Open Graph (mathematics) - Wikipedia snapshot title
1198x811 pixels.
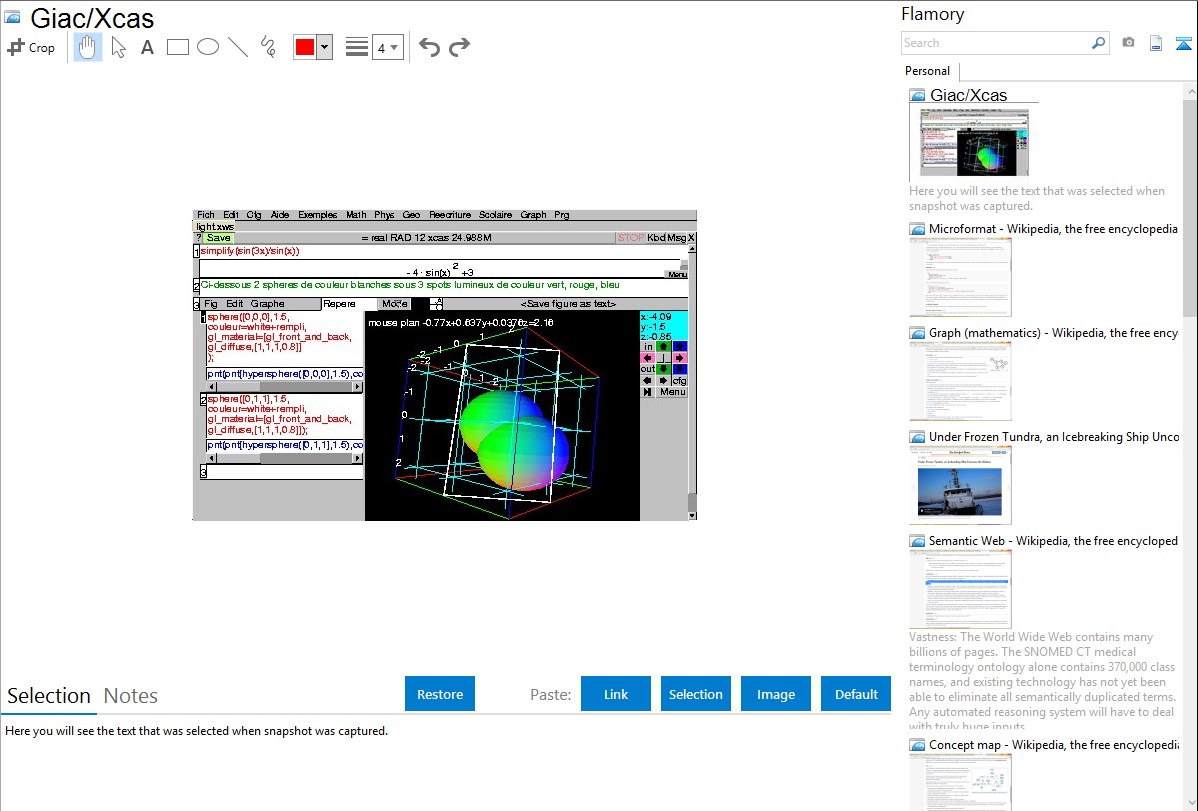click(1053, 333)
